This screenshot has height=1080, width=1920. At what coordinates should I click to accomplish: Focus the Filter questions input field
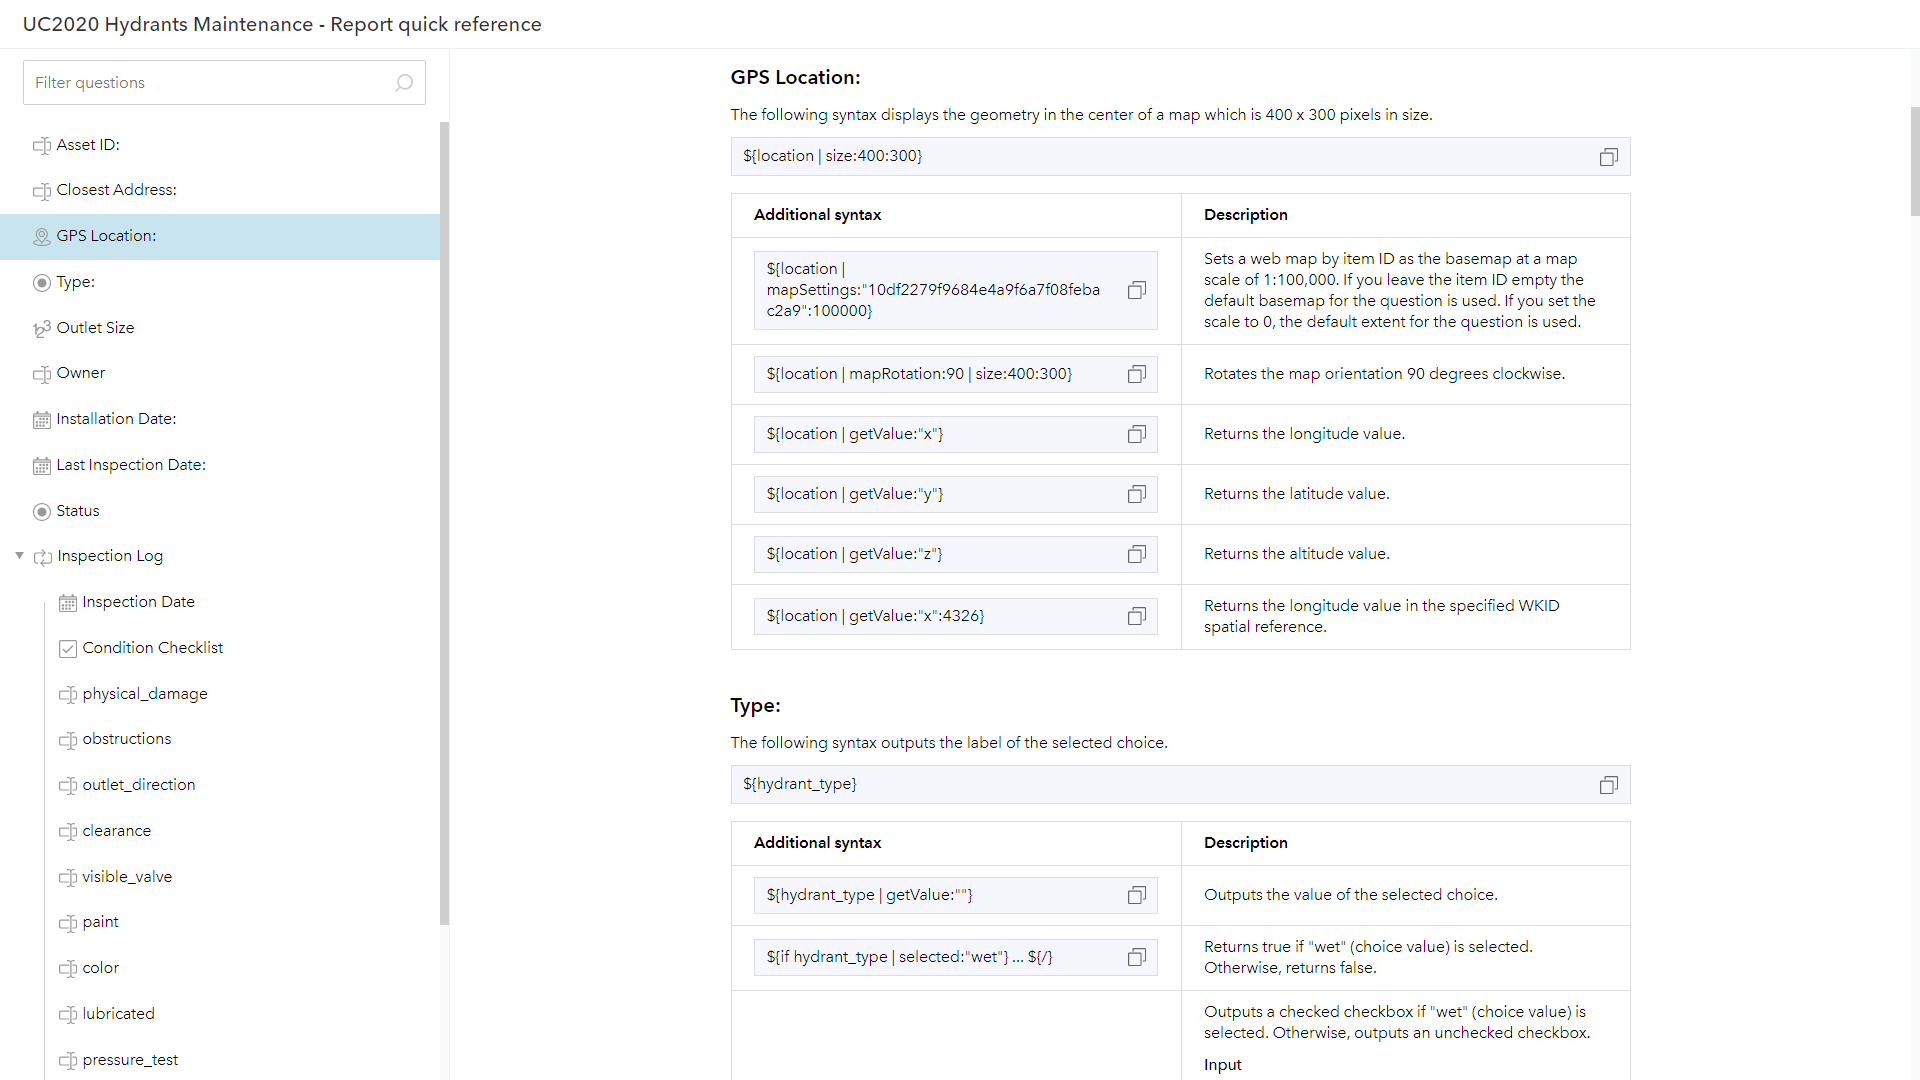pos(224,83)
